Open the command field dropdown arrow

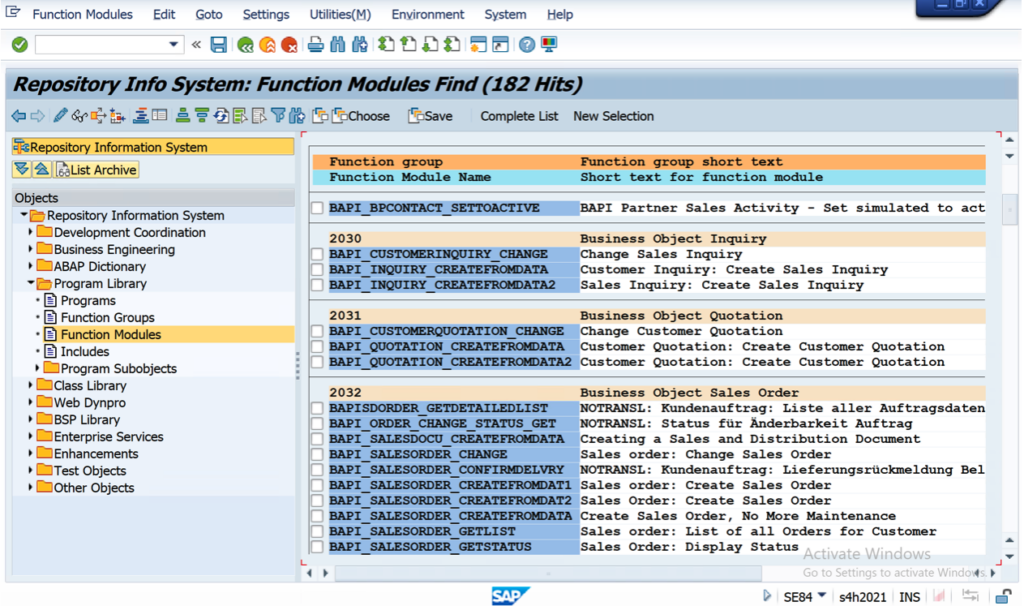pyautogui.click(x=173, y=44)
